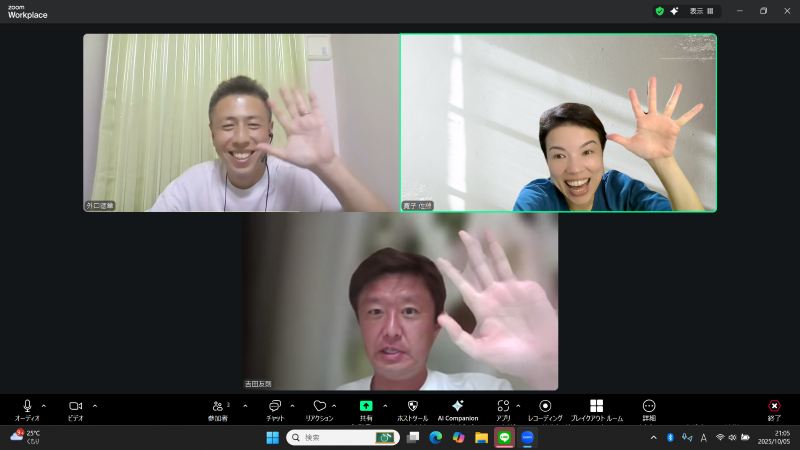Toggle the レコーディング record button
This screenshot has width=800, height=450.
point(545,406)
